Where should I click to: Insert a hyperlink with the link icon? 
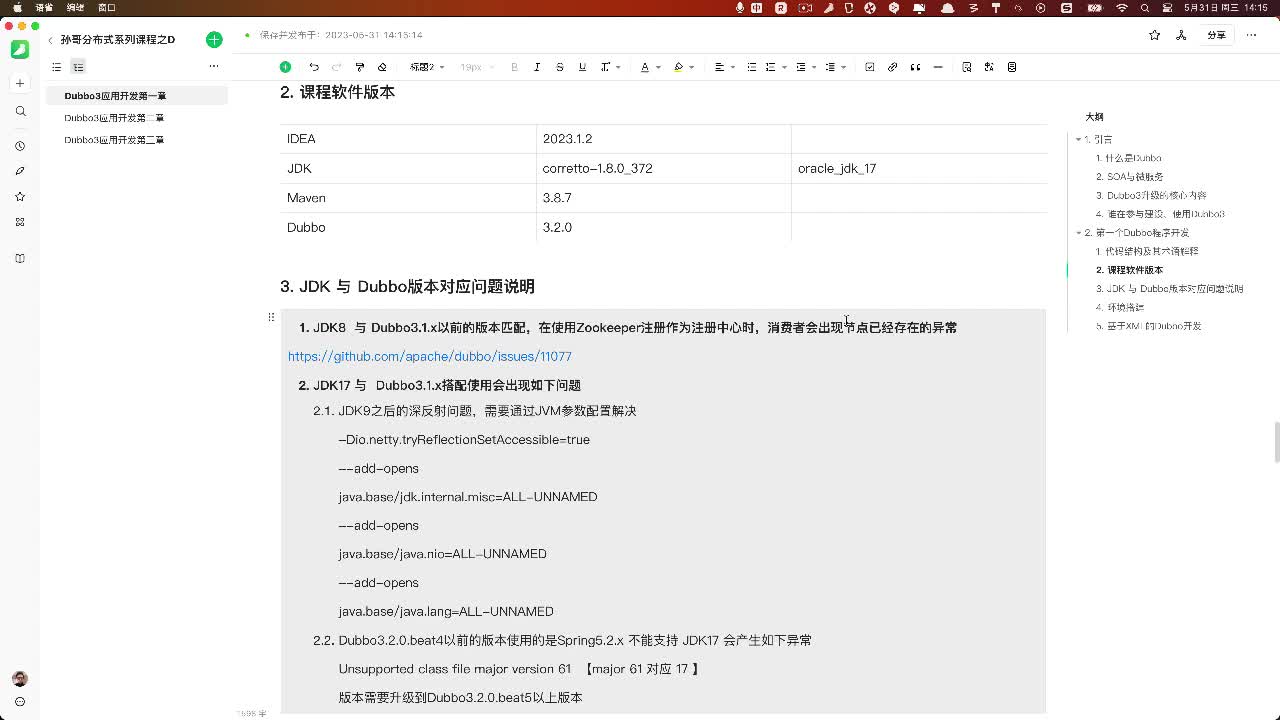[893, 67]
